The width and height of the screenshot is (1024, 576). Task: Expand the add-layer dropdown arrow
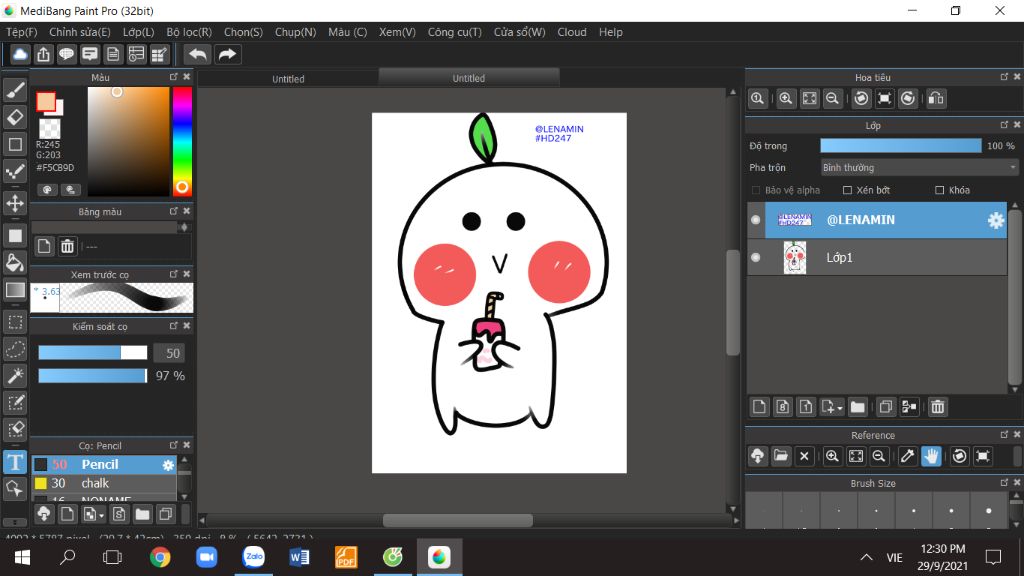[839, 408]
